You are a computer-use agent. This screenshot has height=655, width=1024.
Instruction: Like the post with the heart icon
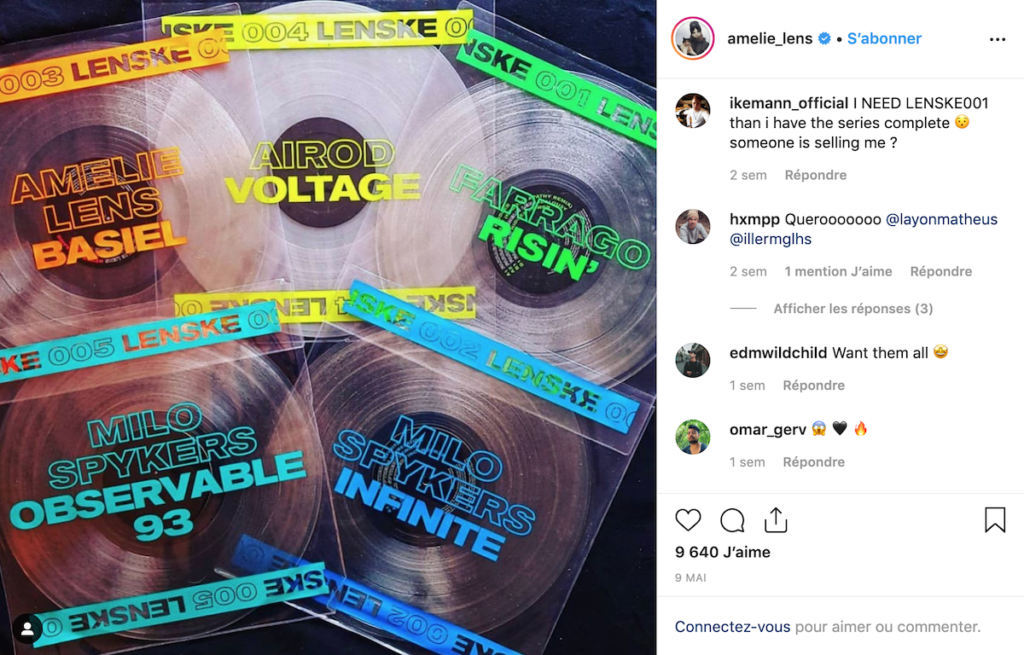688,520
